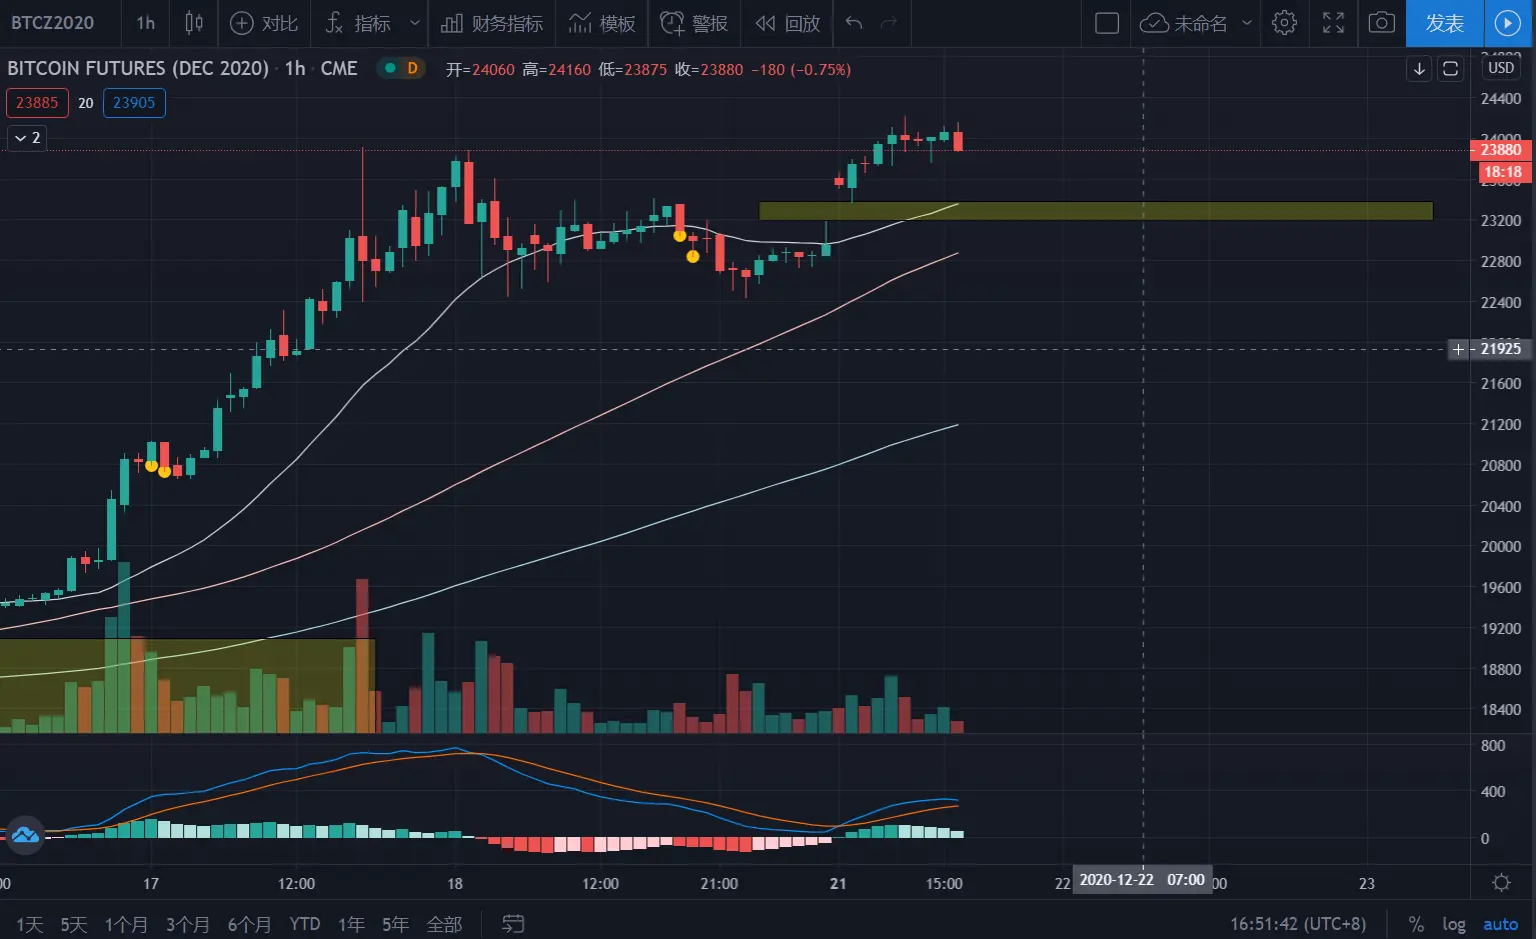Open the BTCZ2020 symbol search
This screenshot has height=939, width=1536.
pyautogui.click(x=53, y=23)
